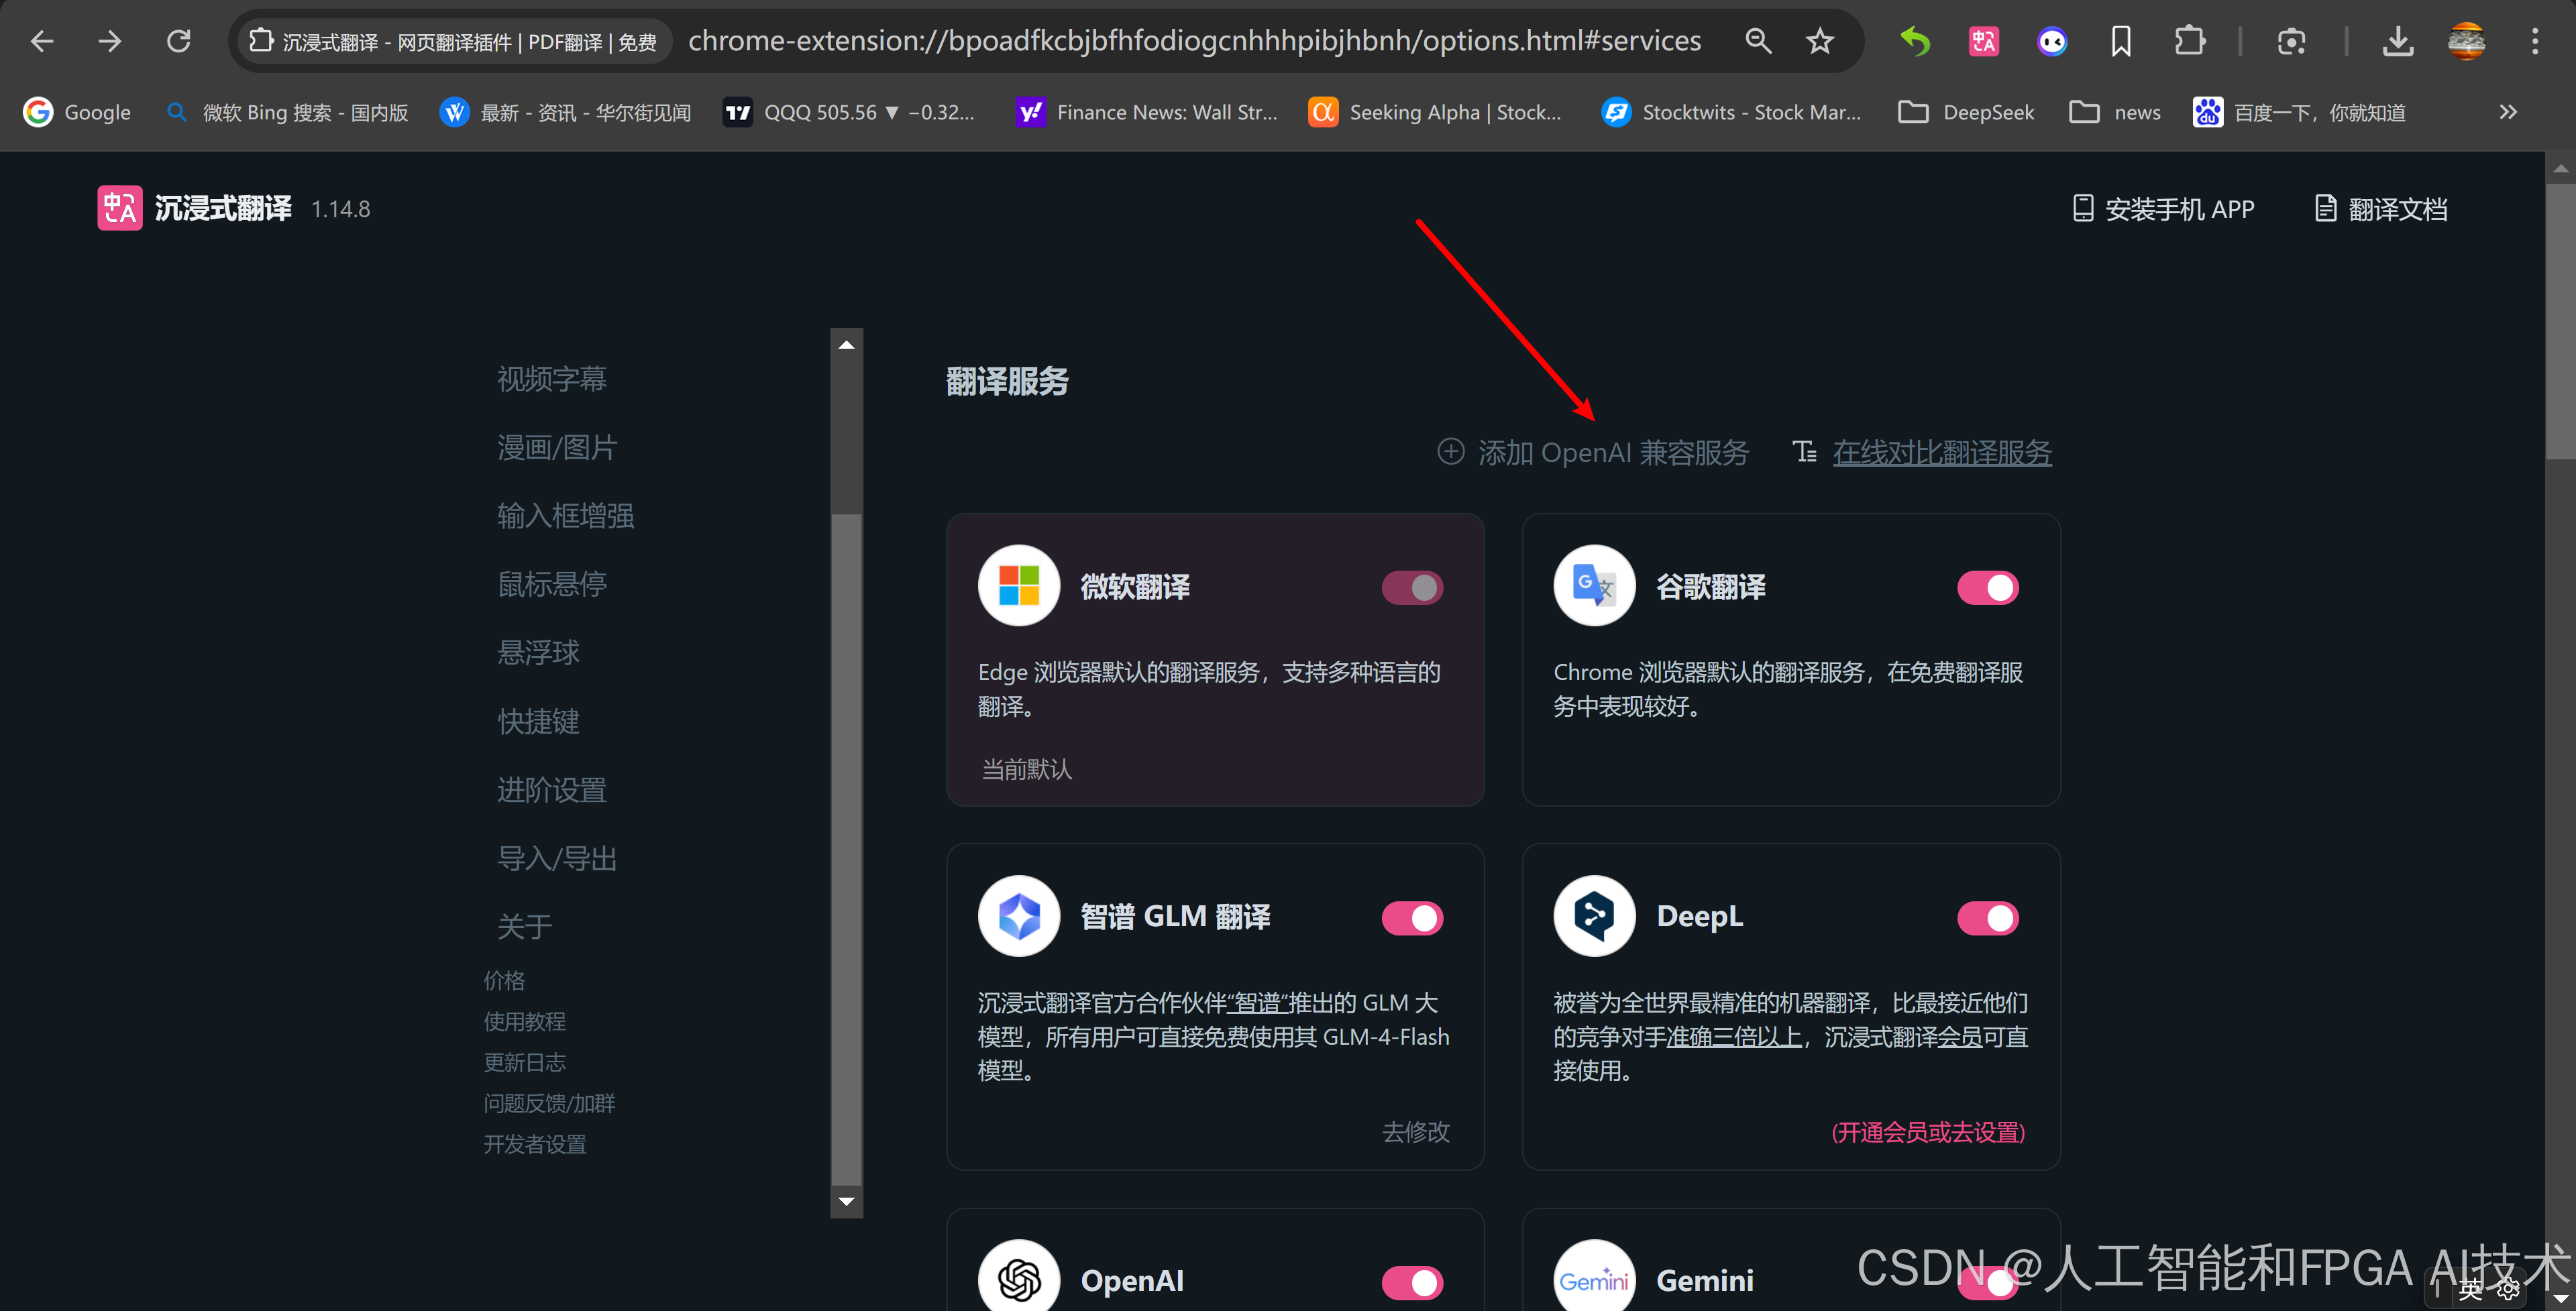Toggle off the 微软翻译 service
This screenshot has height=1311, width=2576.
coord(1412,587)
